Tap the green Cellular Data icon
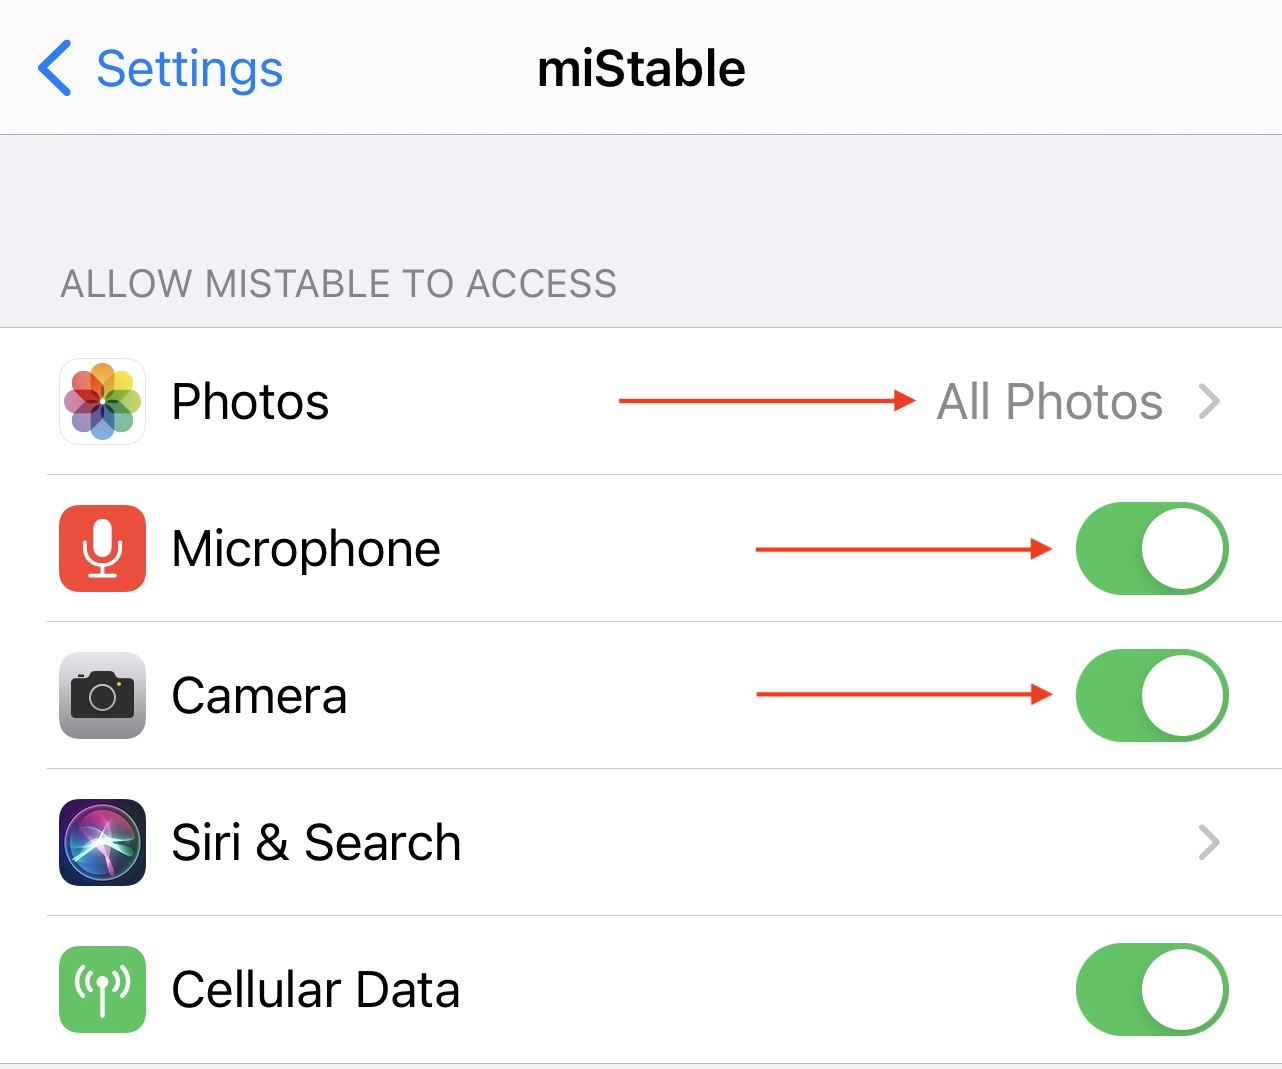The width and height of the screenshot is (1282, 1069). (102, 989)
